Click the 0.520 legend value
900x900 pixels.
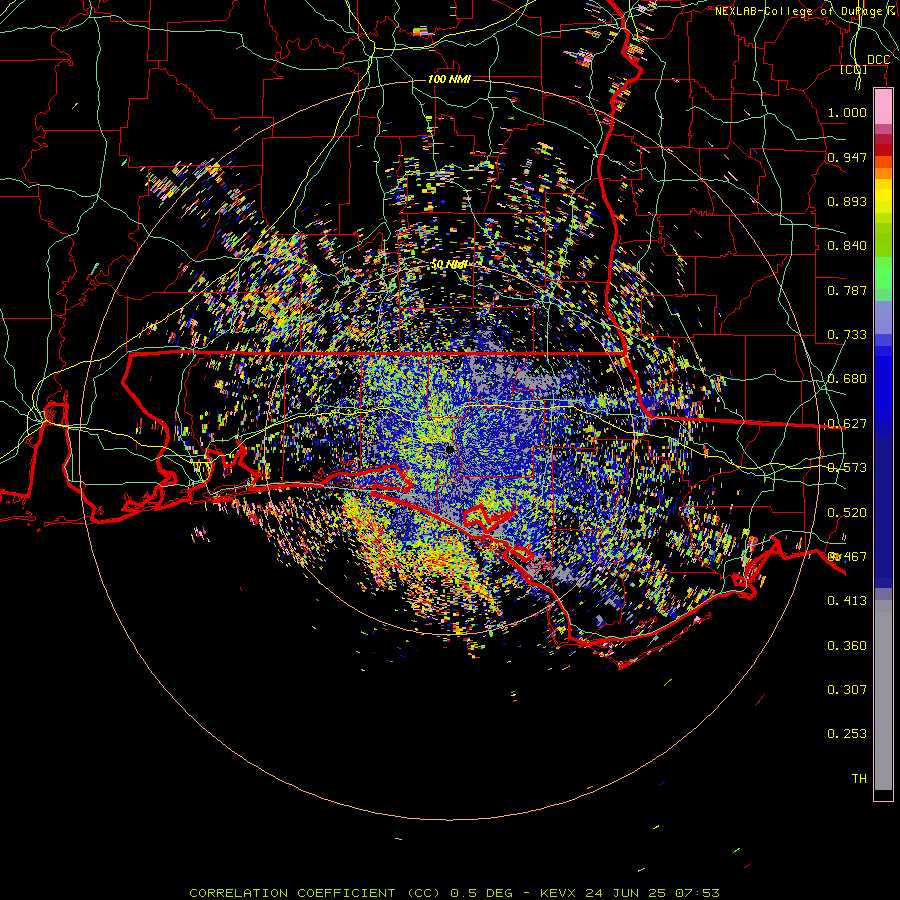847,513
